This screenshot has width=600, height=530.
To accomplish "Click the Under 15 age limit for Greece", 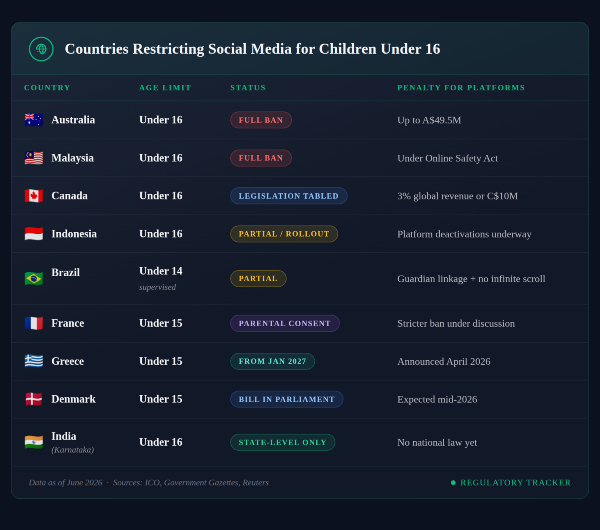I will [161, 361].
